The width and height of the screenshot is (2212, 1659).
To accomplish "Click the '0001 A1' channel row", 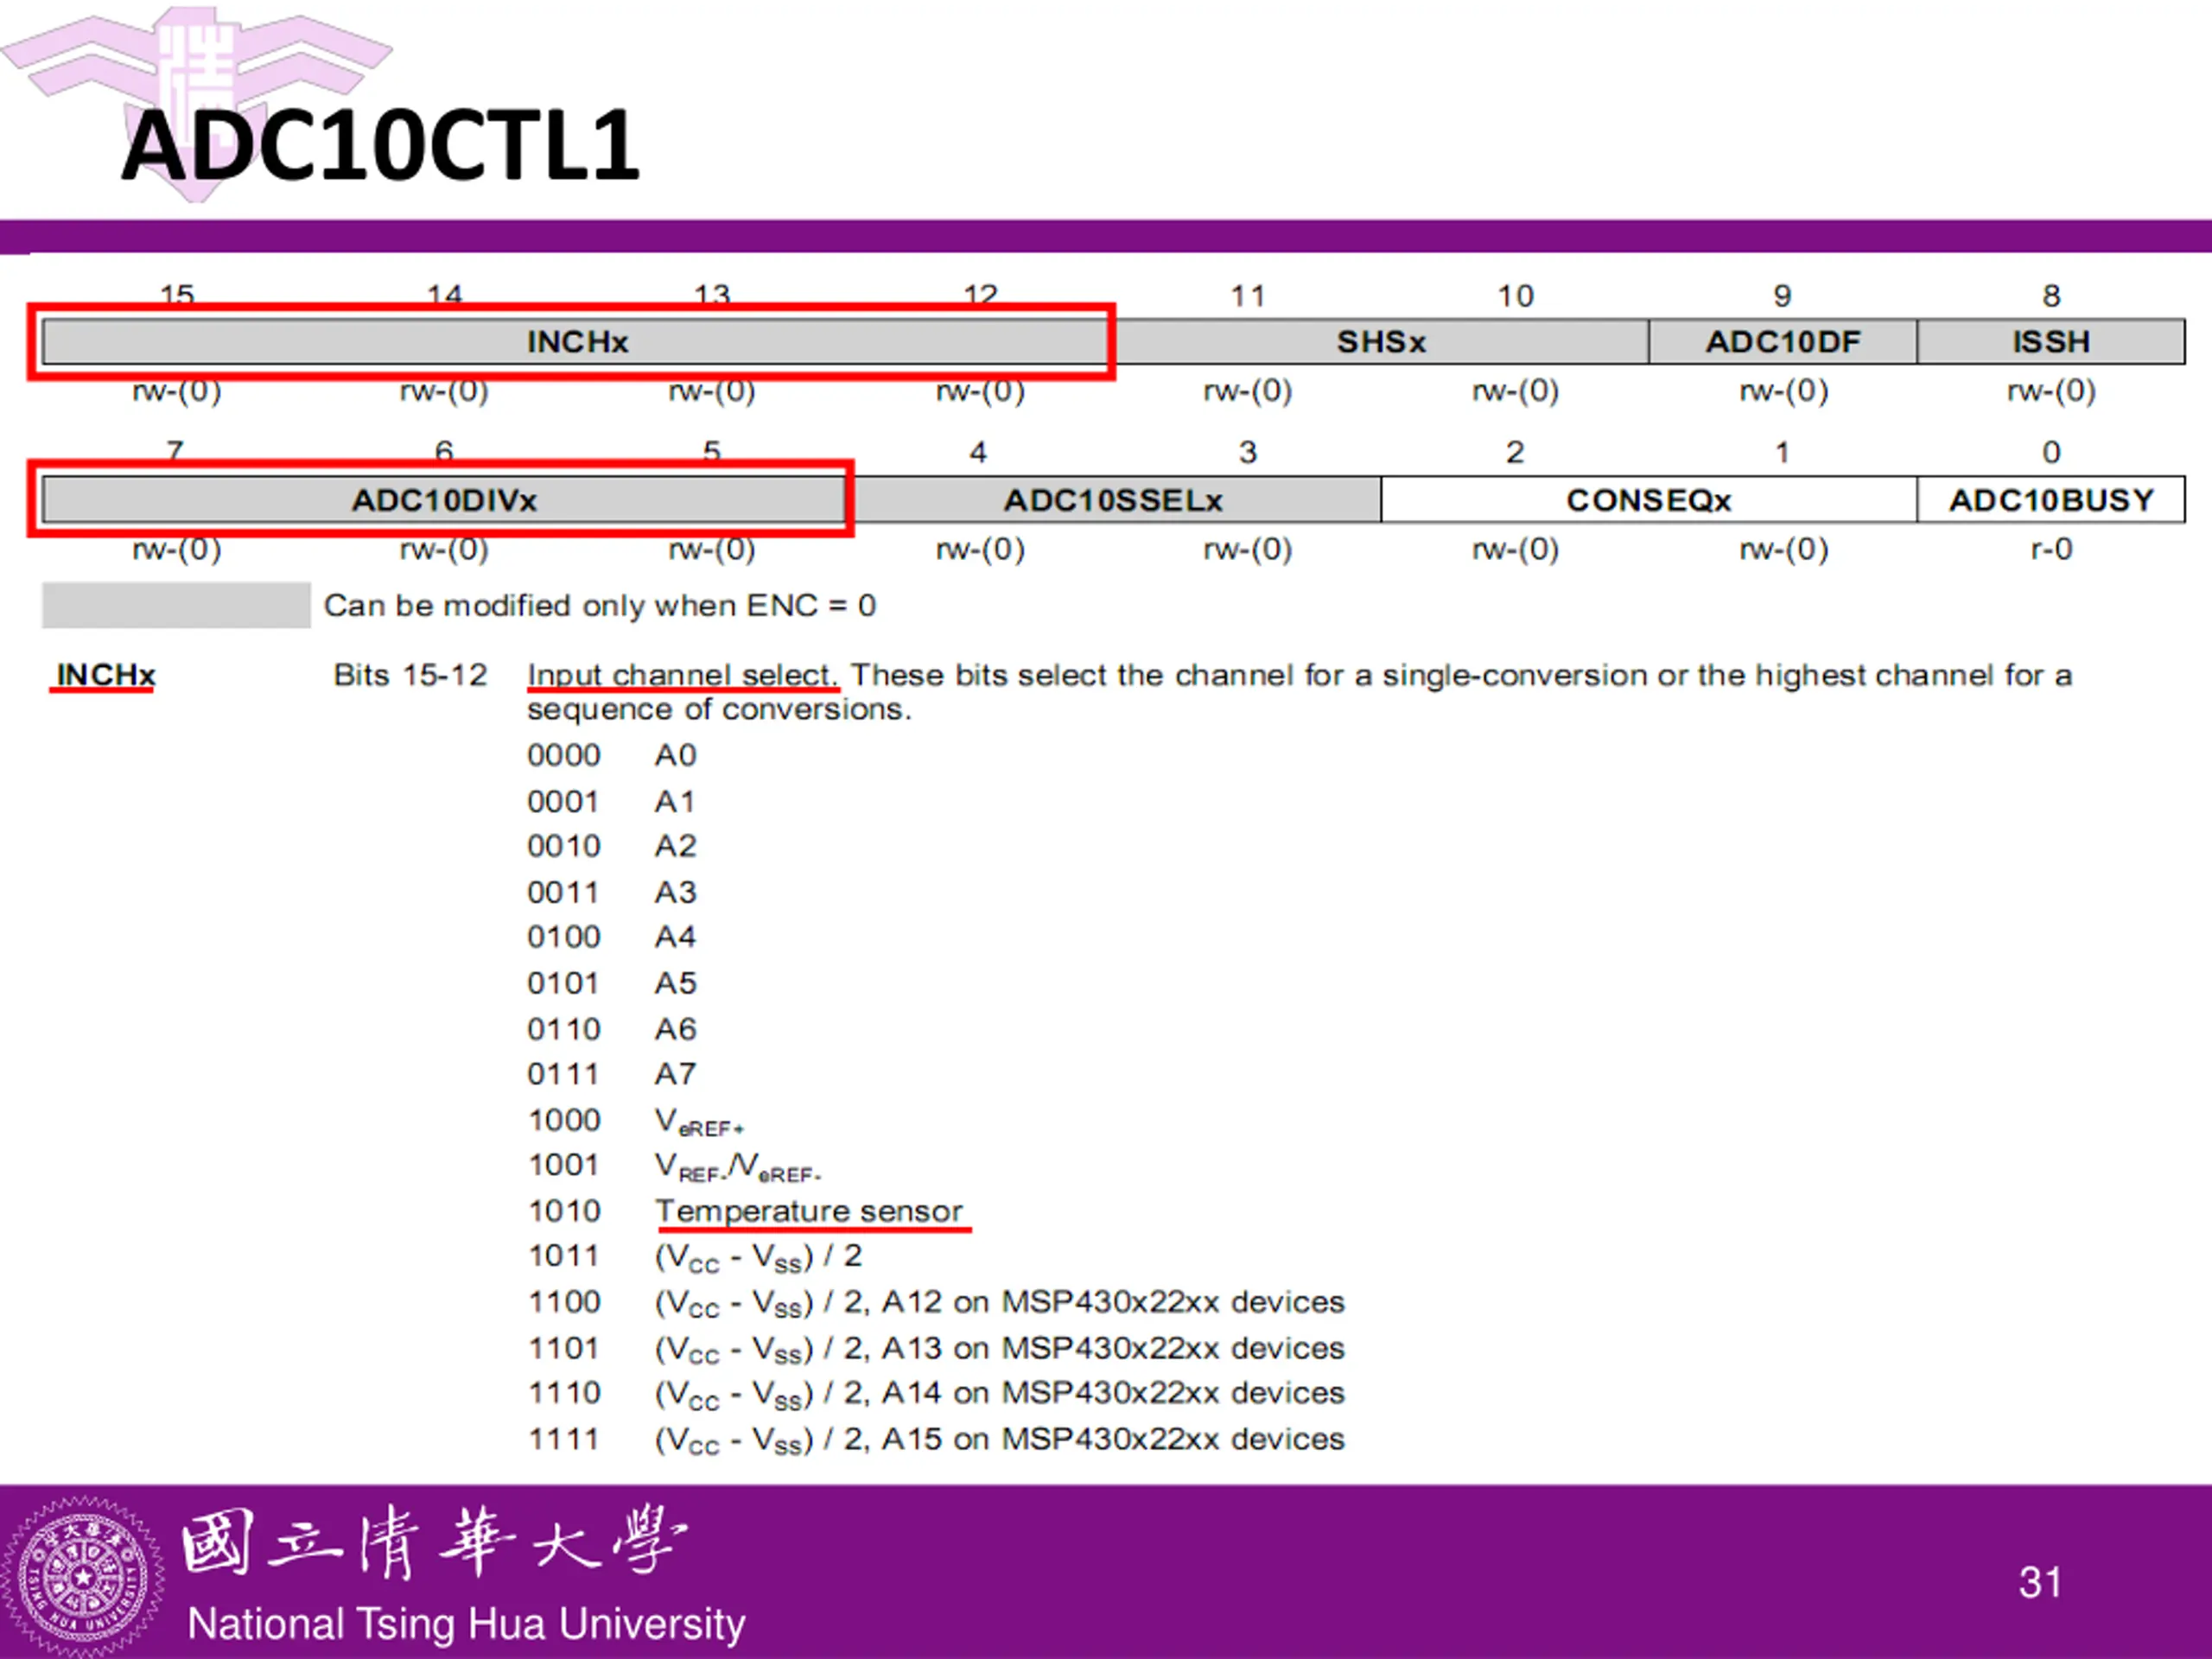I will 611,801.
